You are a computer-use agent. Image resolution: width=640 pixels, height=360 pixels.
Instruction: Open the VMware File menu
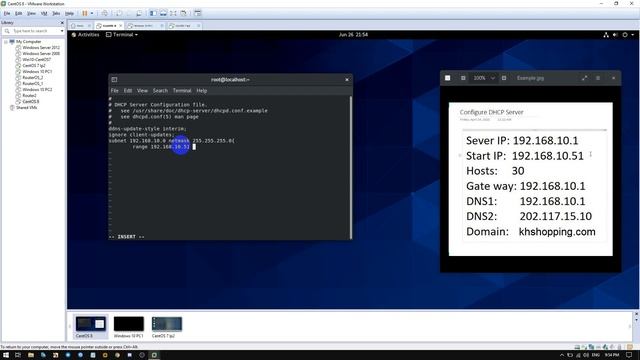tap(7, 13)
